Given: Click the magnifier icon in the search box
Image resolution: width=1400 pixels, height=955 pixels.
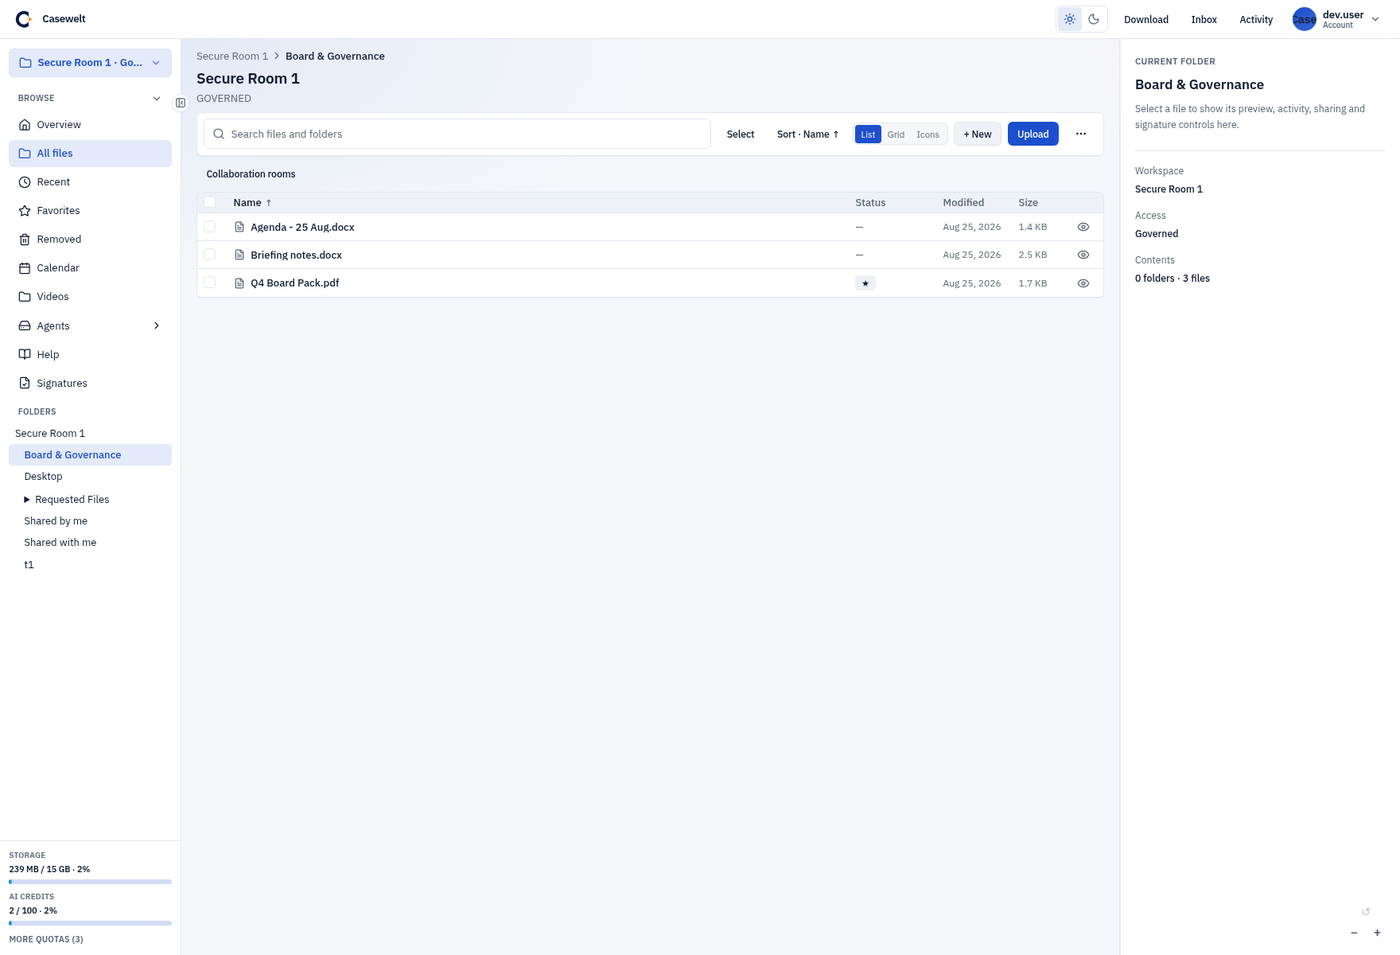Looking at the screenshot, I should coord(219,134).
